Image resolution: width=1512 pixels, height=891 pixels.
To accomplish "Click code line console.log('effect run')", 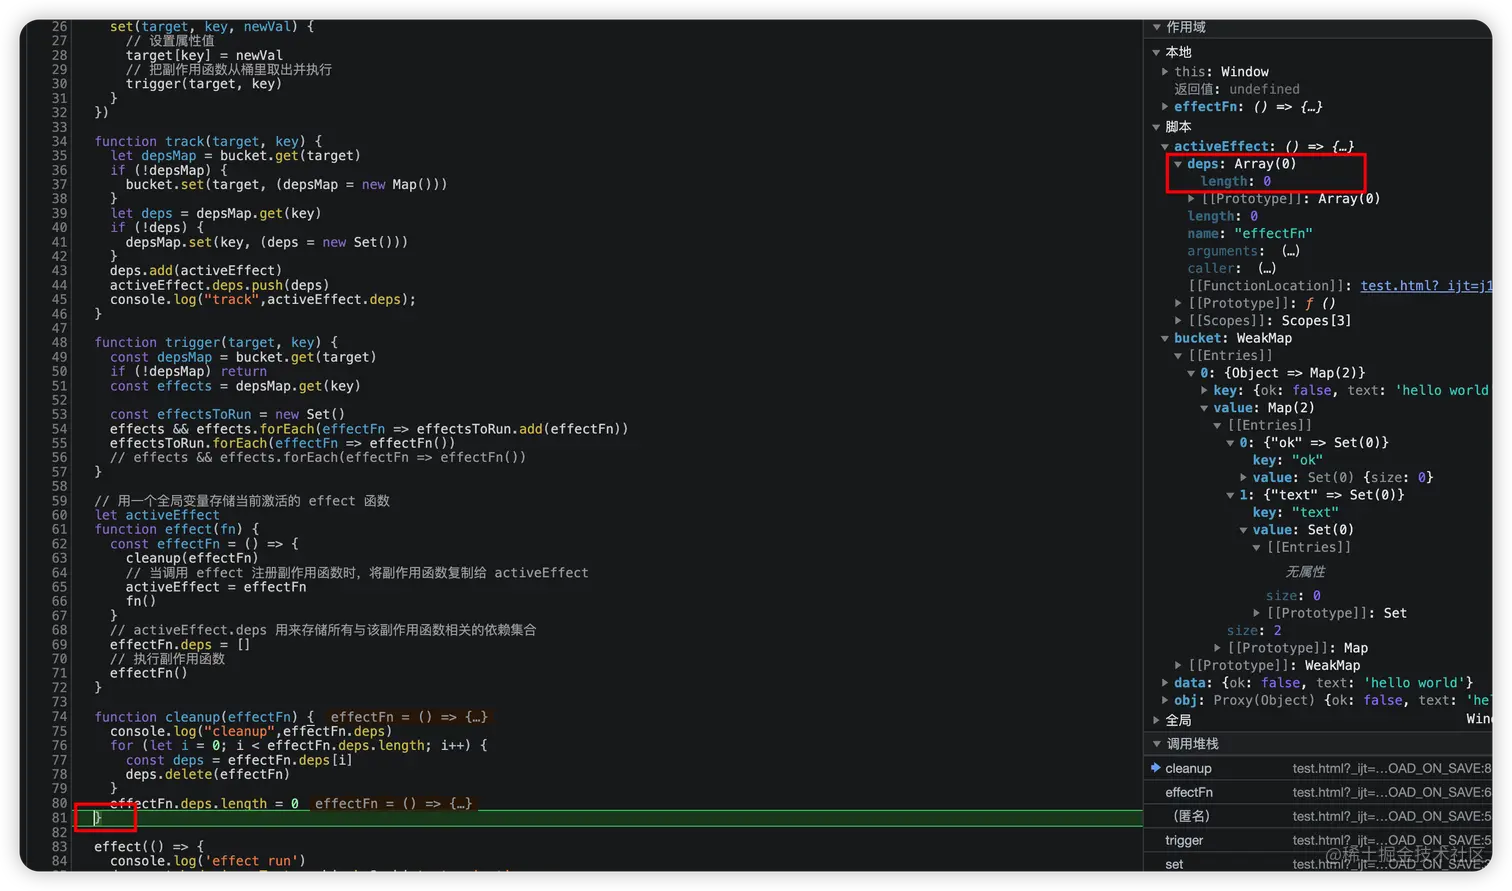I will click(208, 861).
